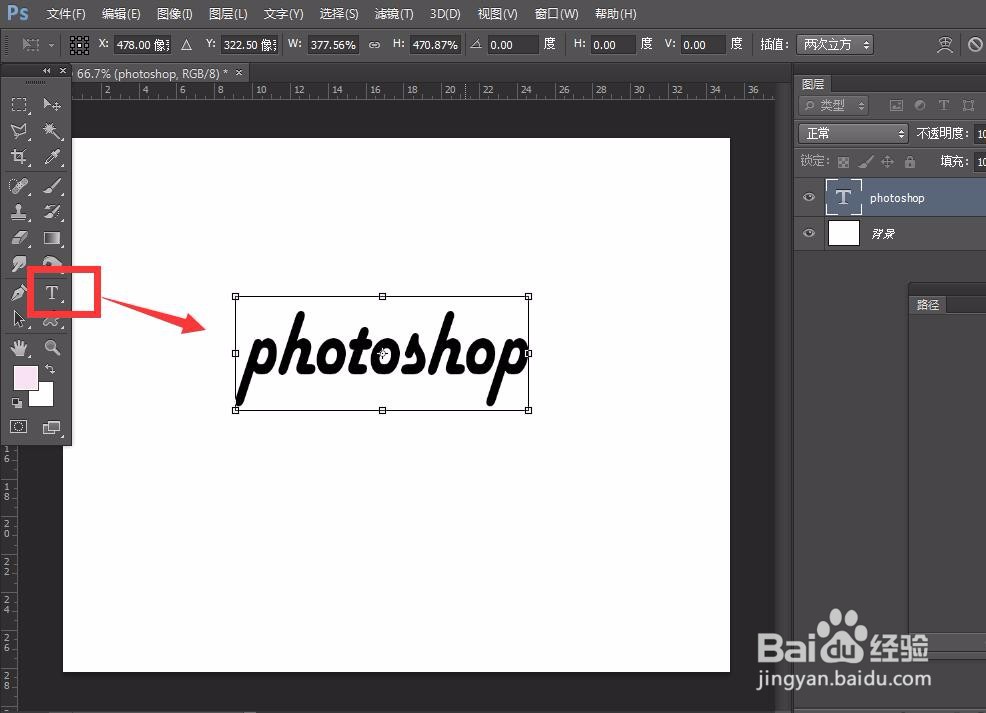Open the 3D(D) menu
The image size is (986, 713).
445,13
